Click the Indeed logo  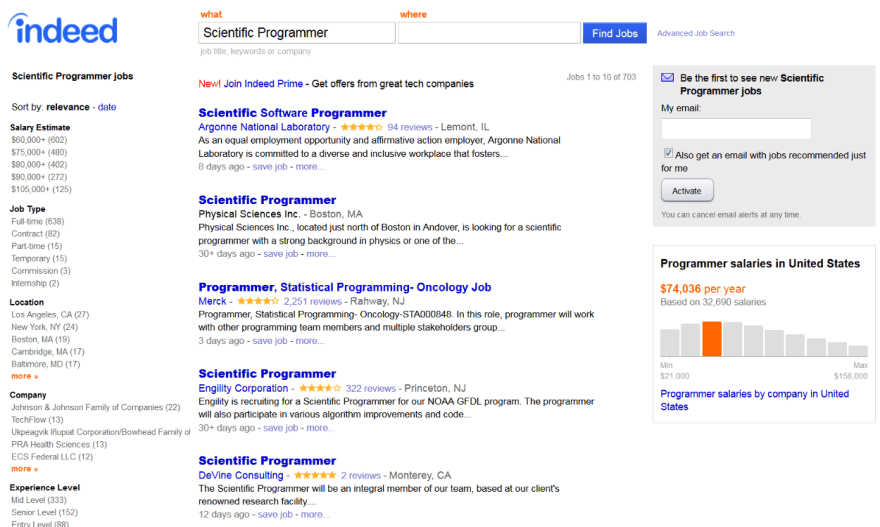point(63,29)
